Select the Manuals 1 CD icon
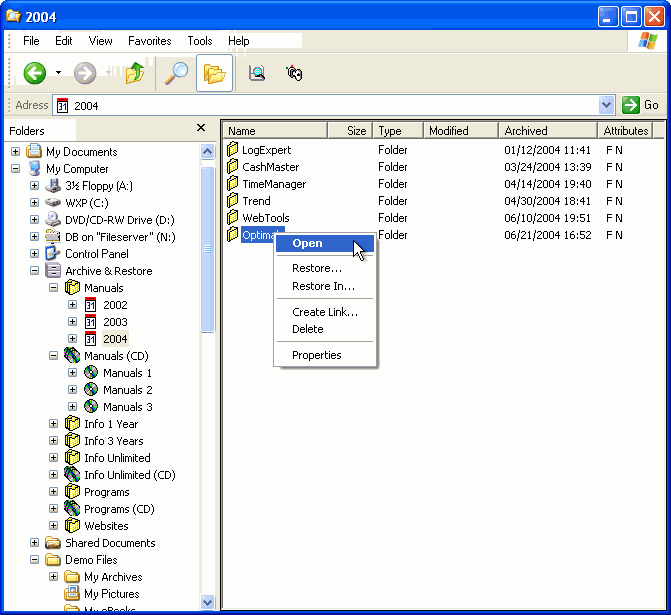The height and width of the screenshot is (615, 671). point(91,372)
